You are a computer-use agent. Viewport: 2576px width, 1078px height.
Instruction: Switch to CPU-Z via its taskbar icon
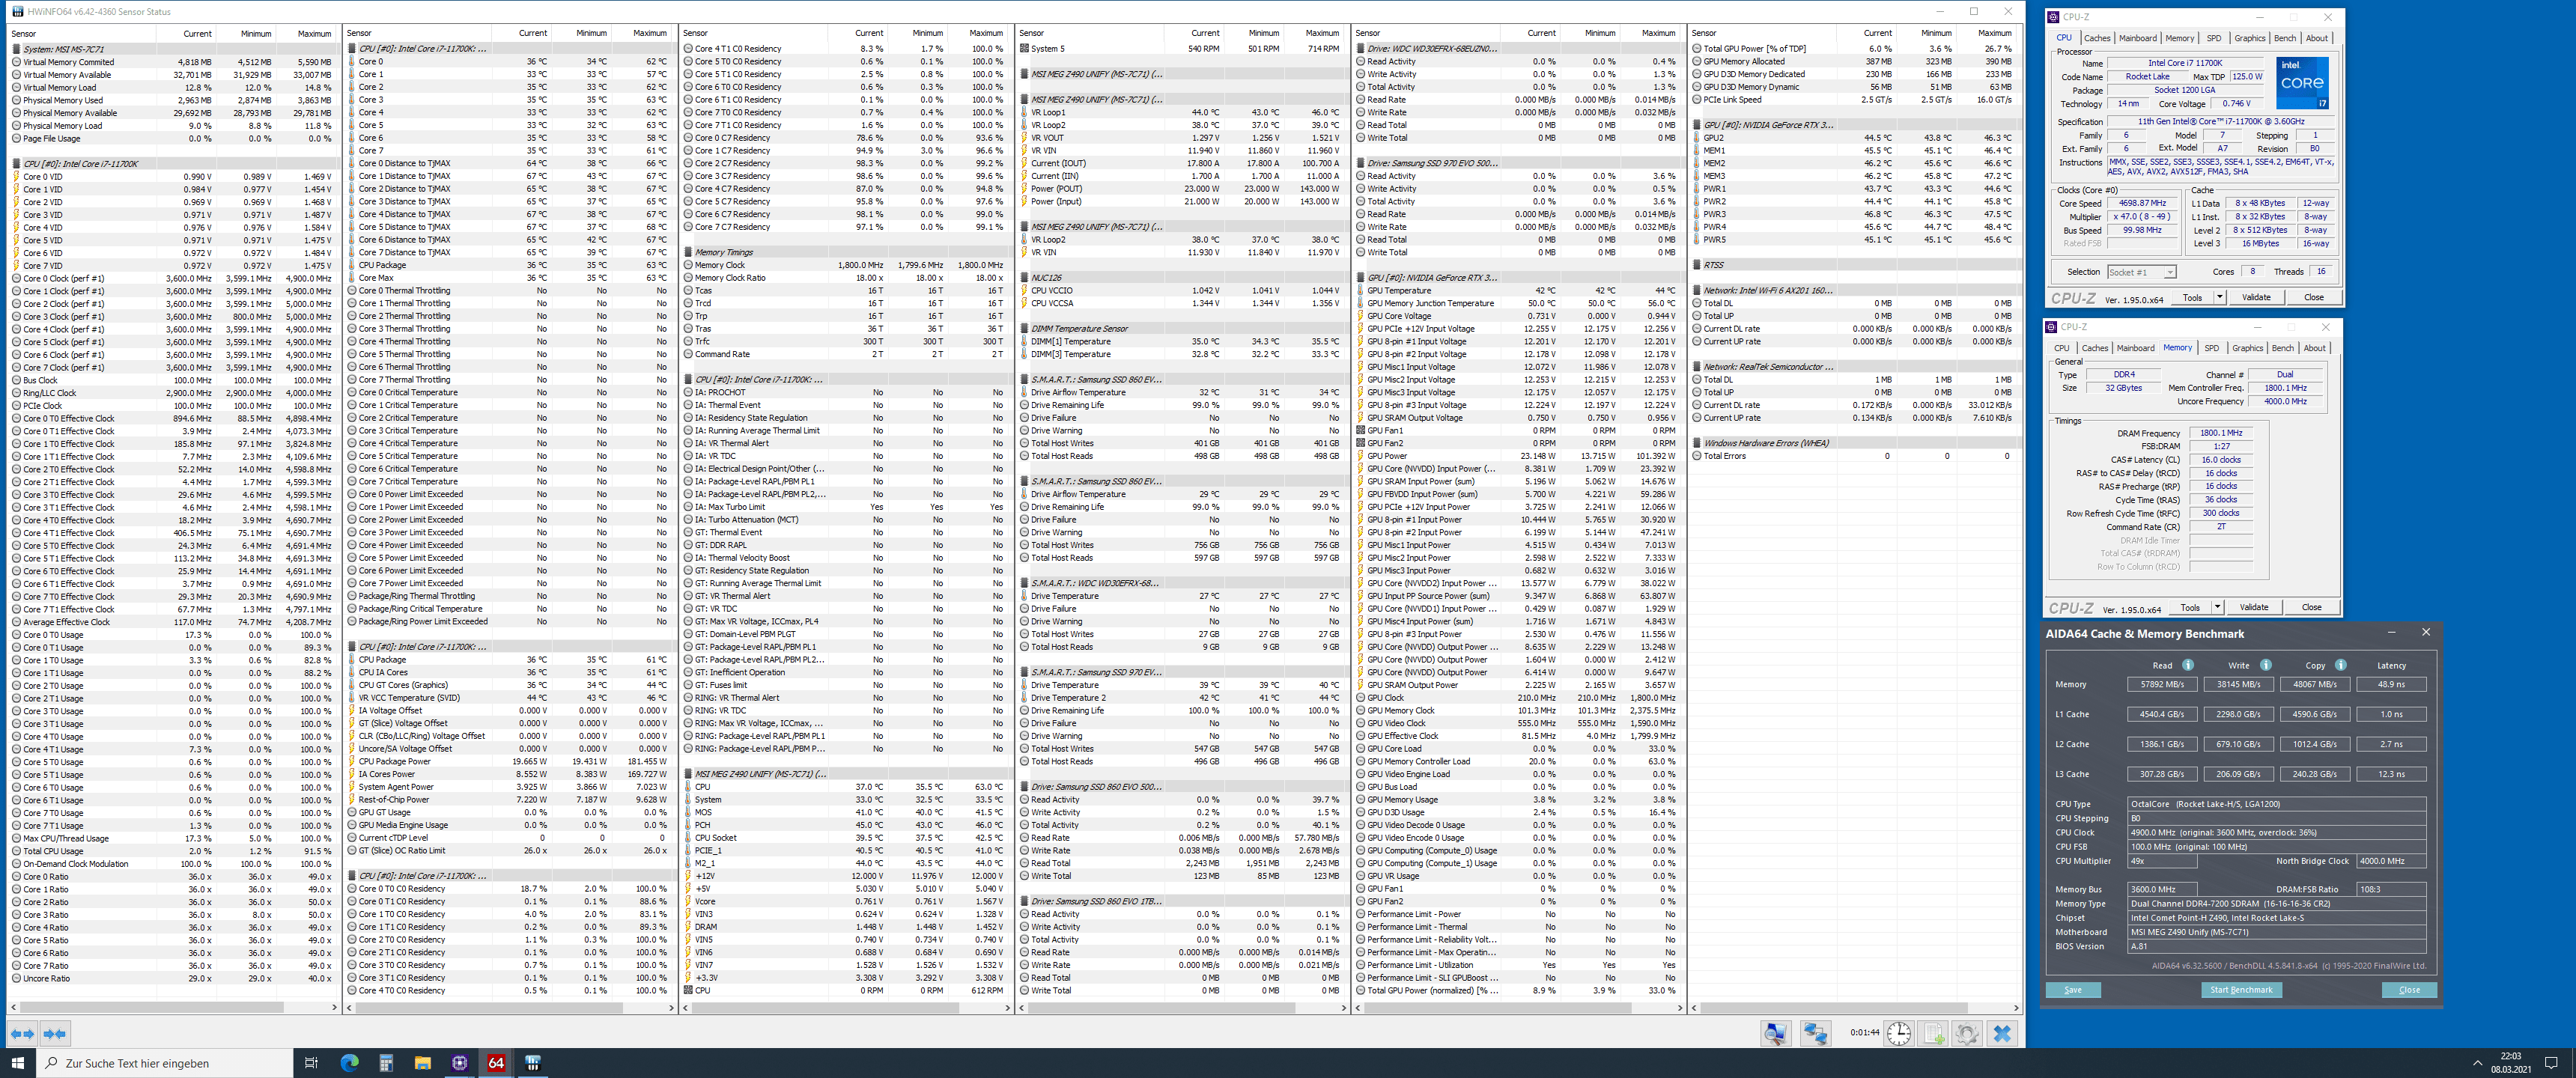point(460,1063)
